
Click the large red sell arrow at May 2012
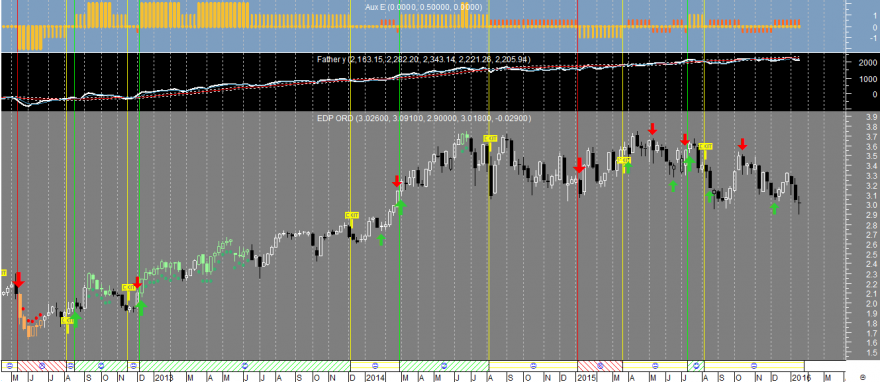click(x=19, y=280)
